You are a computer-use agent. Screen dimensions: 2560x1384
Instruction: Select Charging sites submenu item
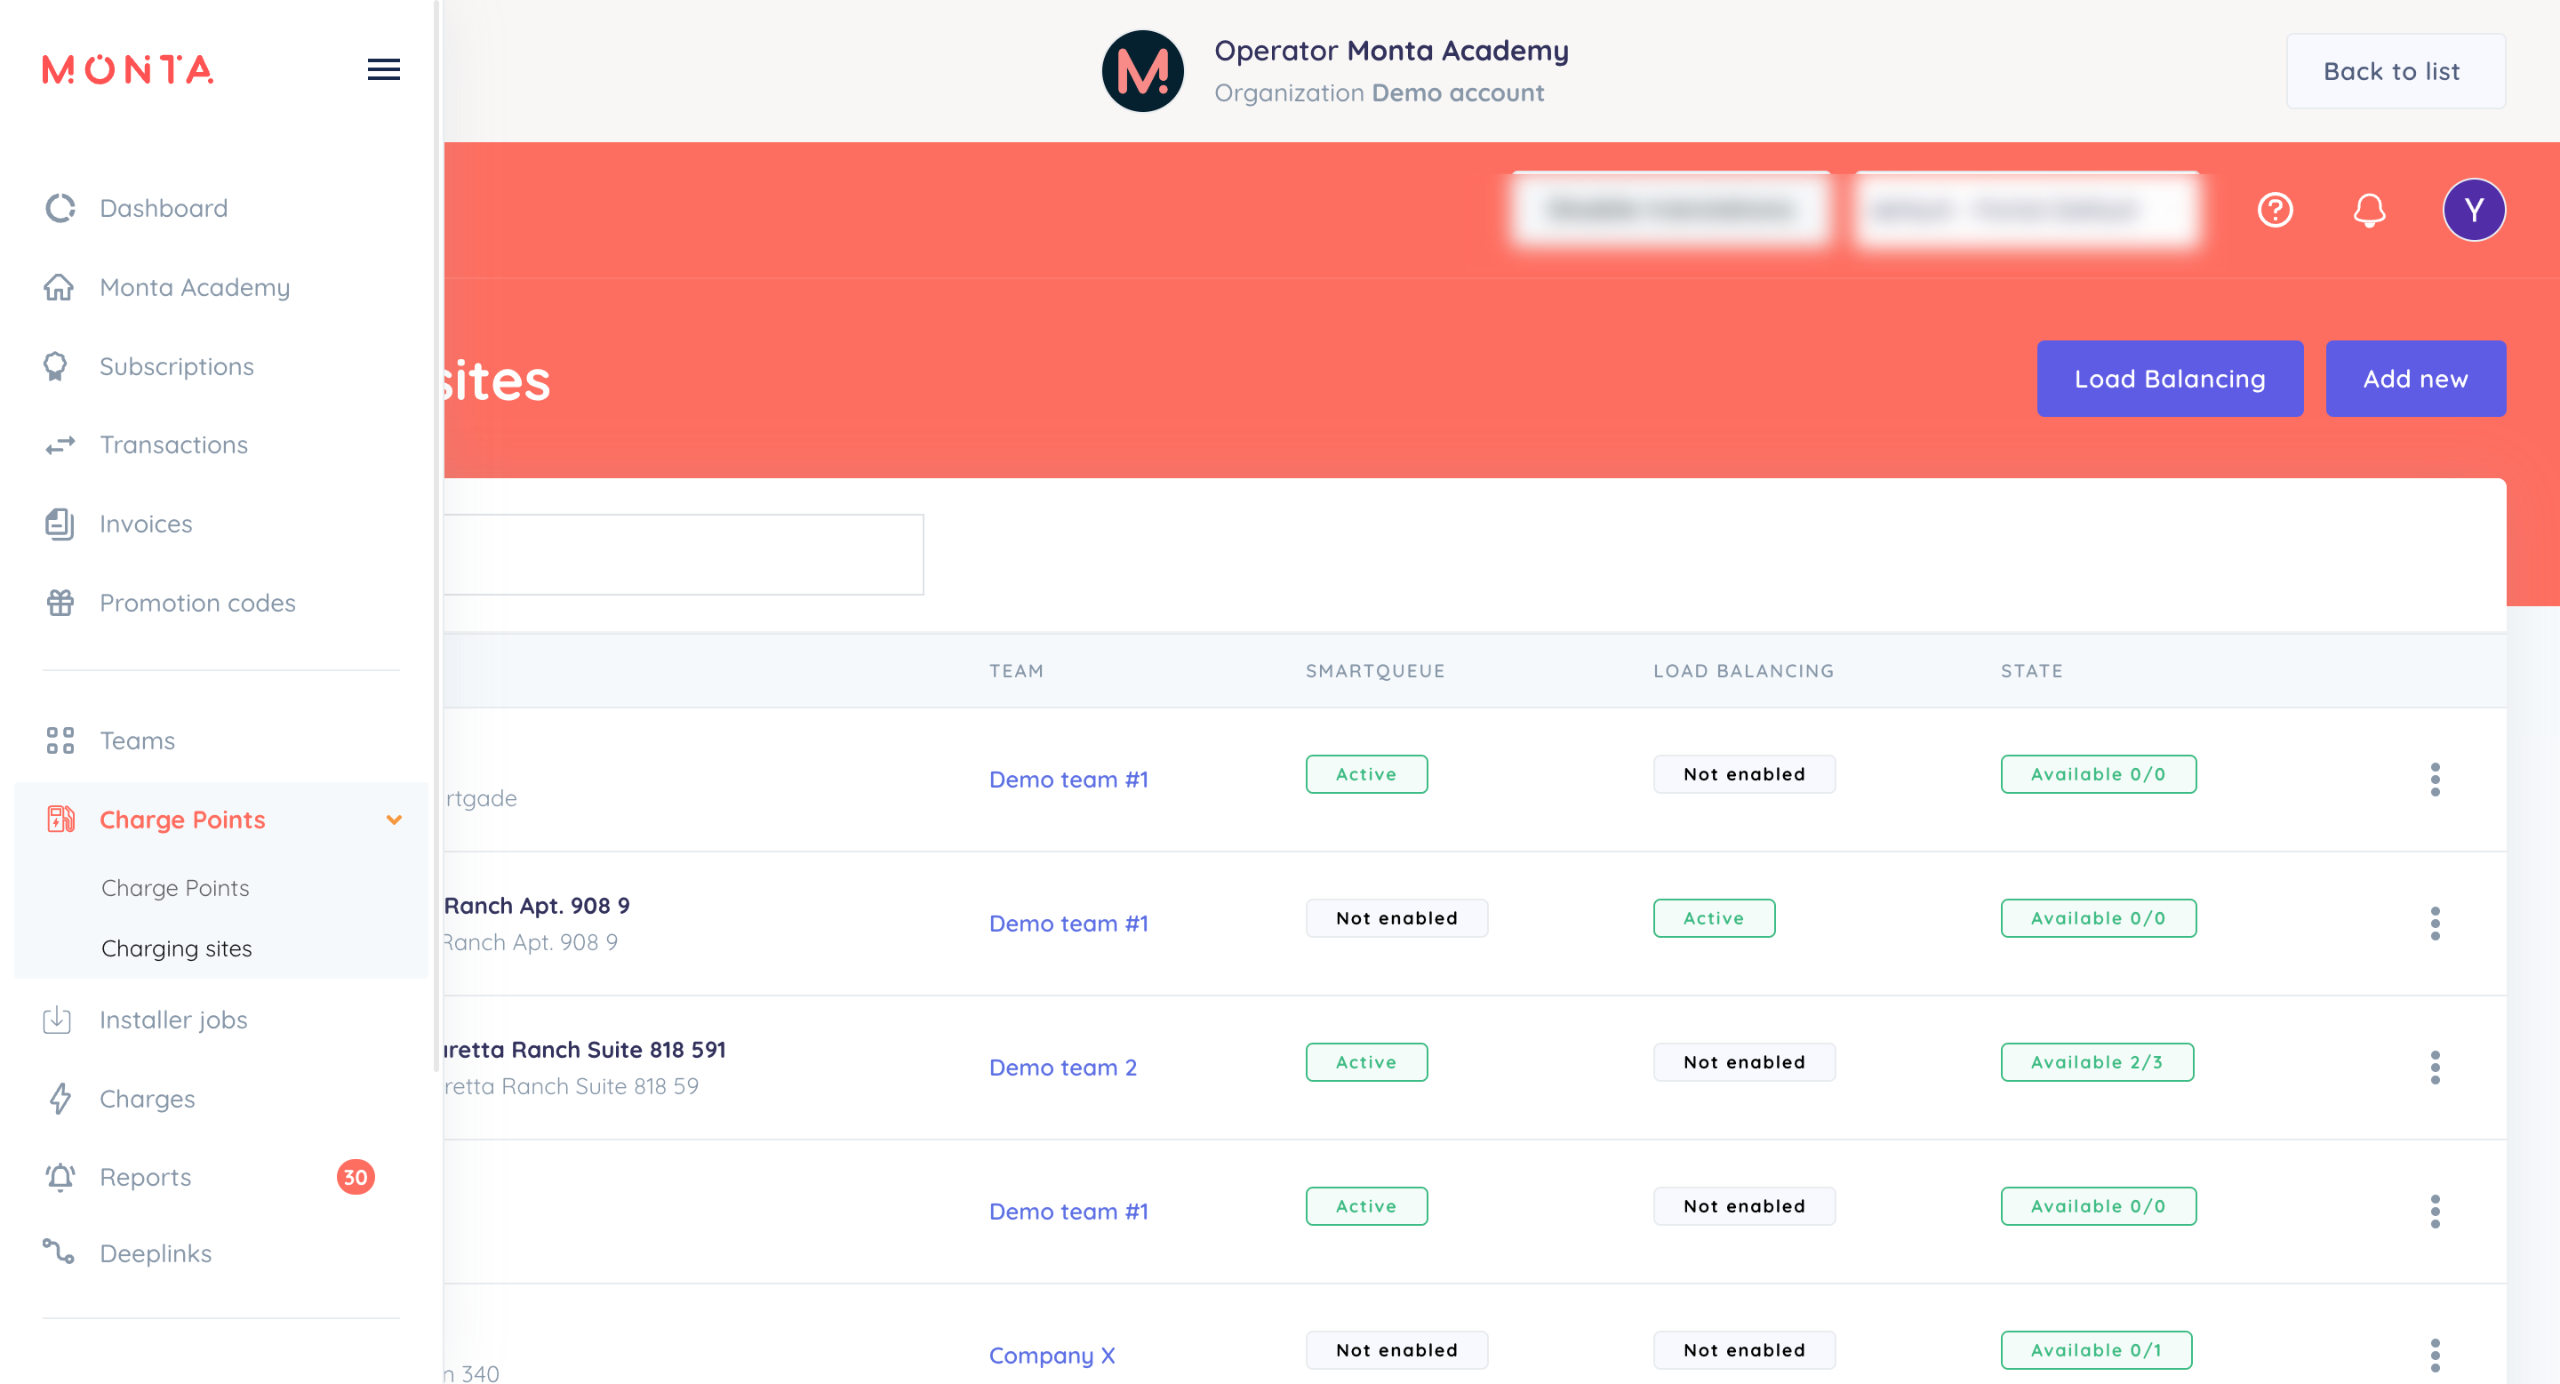pyautogui.click(x=177, y=948)
